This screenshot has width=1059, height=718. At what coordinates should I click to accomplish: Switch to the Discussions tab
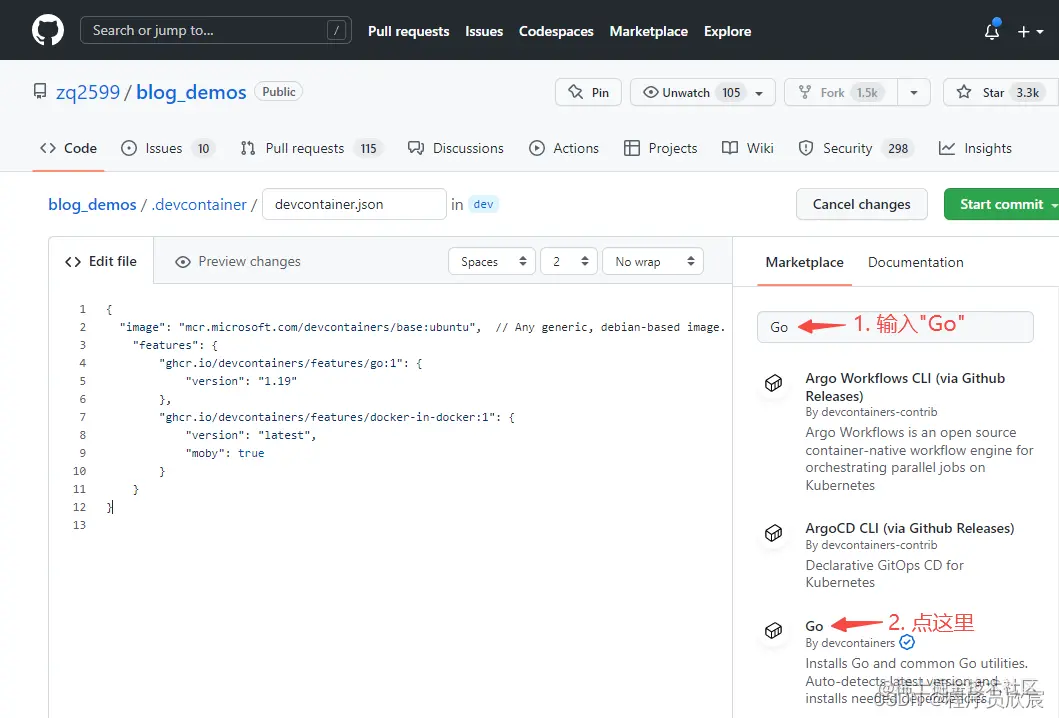(x=456, y=148)
